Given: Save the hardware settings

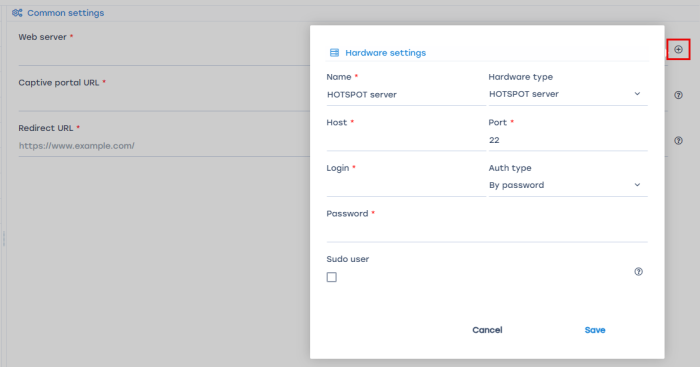Looking at the screenshot, I should click(595, 330).
